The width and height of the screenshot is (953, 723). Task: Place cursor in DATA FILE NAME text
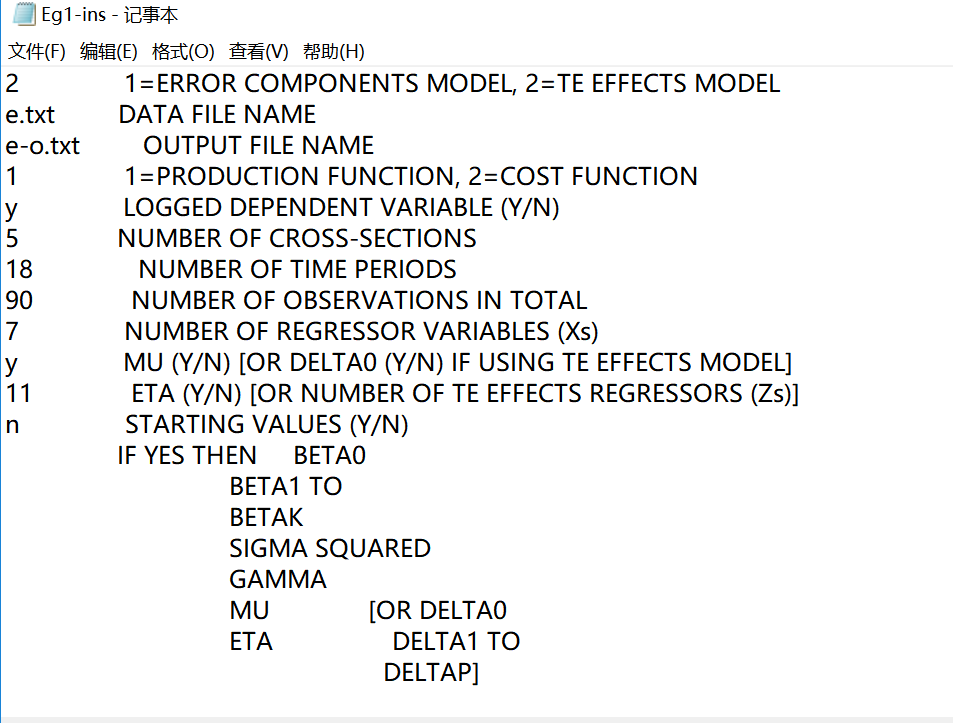[217, 115]
